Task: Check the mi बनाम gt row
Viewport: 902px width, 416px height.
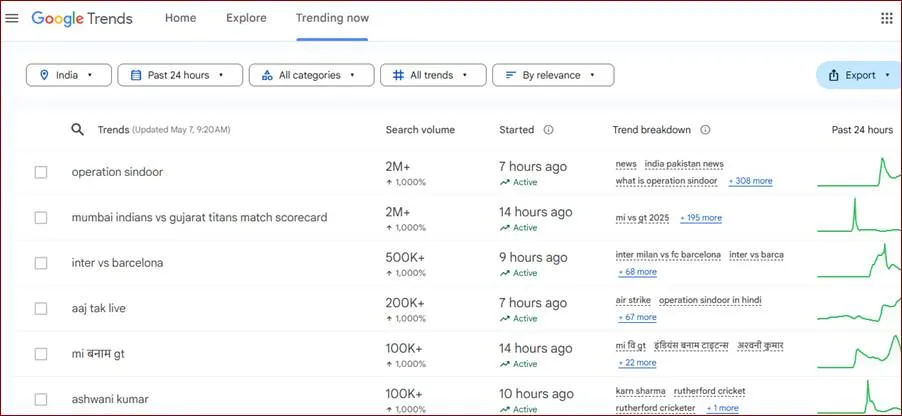Action: pos(41,354)
